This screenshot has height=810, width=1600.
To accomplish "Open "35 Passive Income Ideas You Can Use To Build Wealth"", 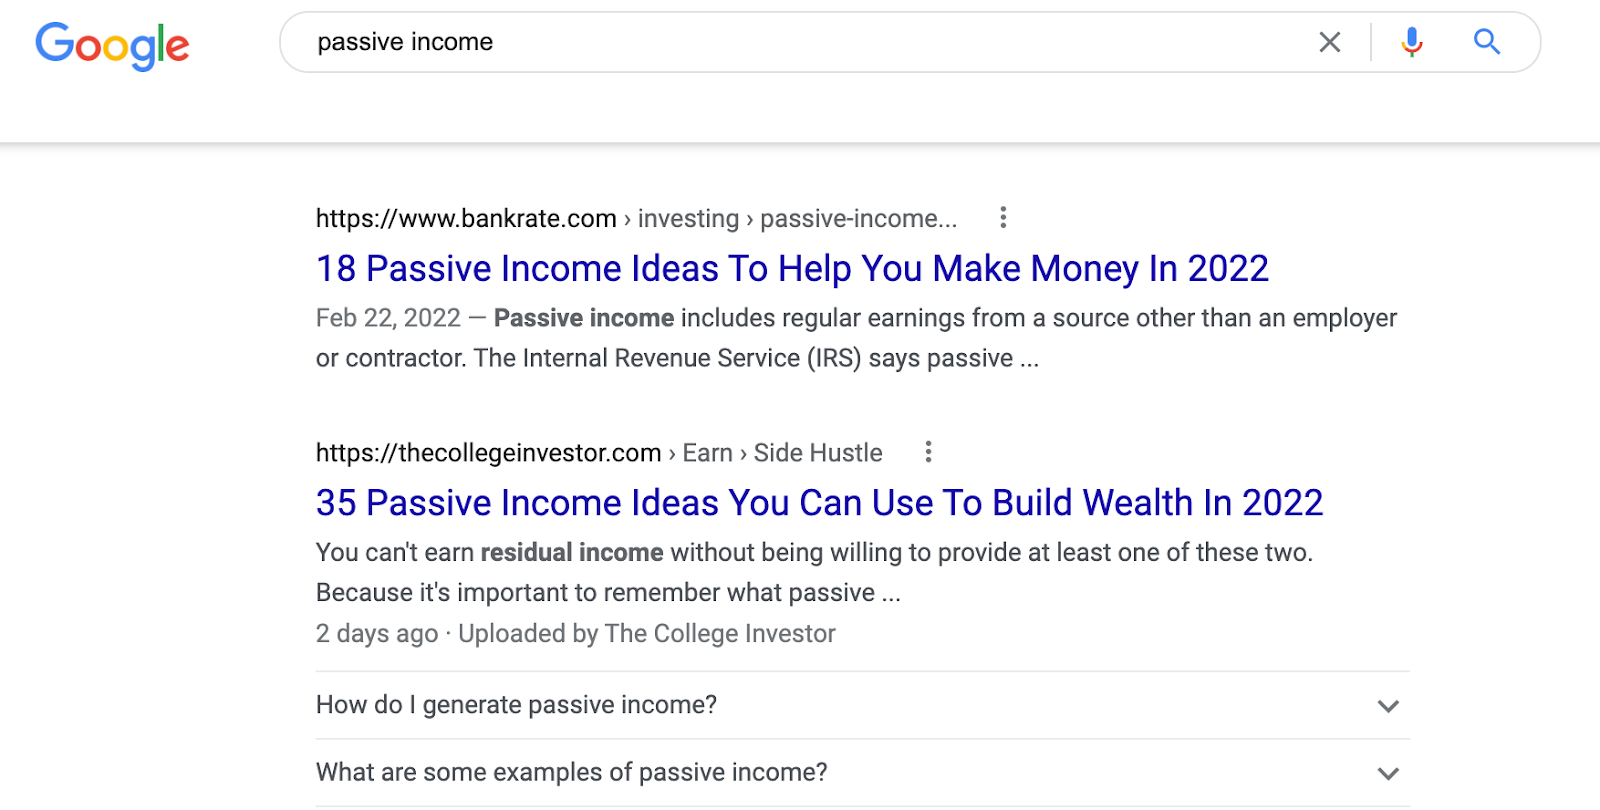I will (819, 503).
